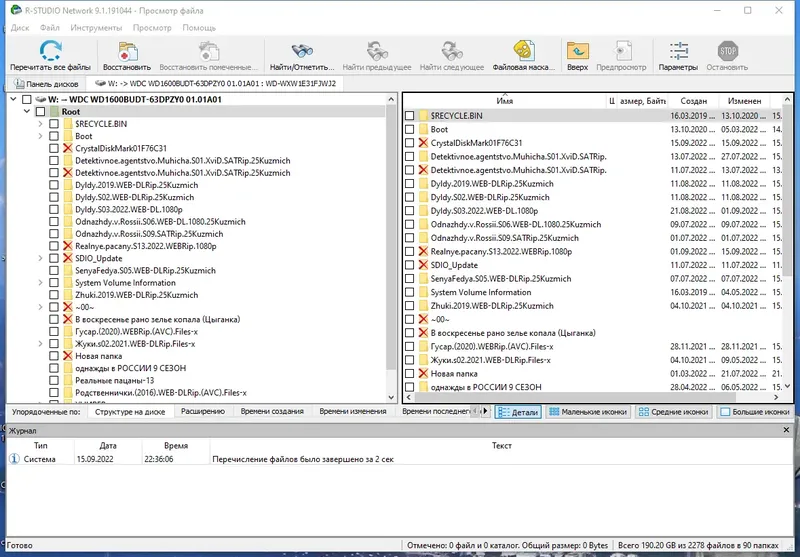
Task: Click Realnye.pacany deleted folder icon in right list
Action: click(x=423, y=251)
